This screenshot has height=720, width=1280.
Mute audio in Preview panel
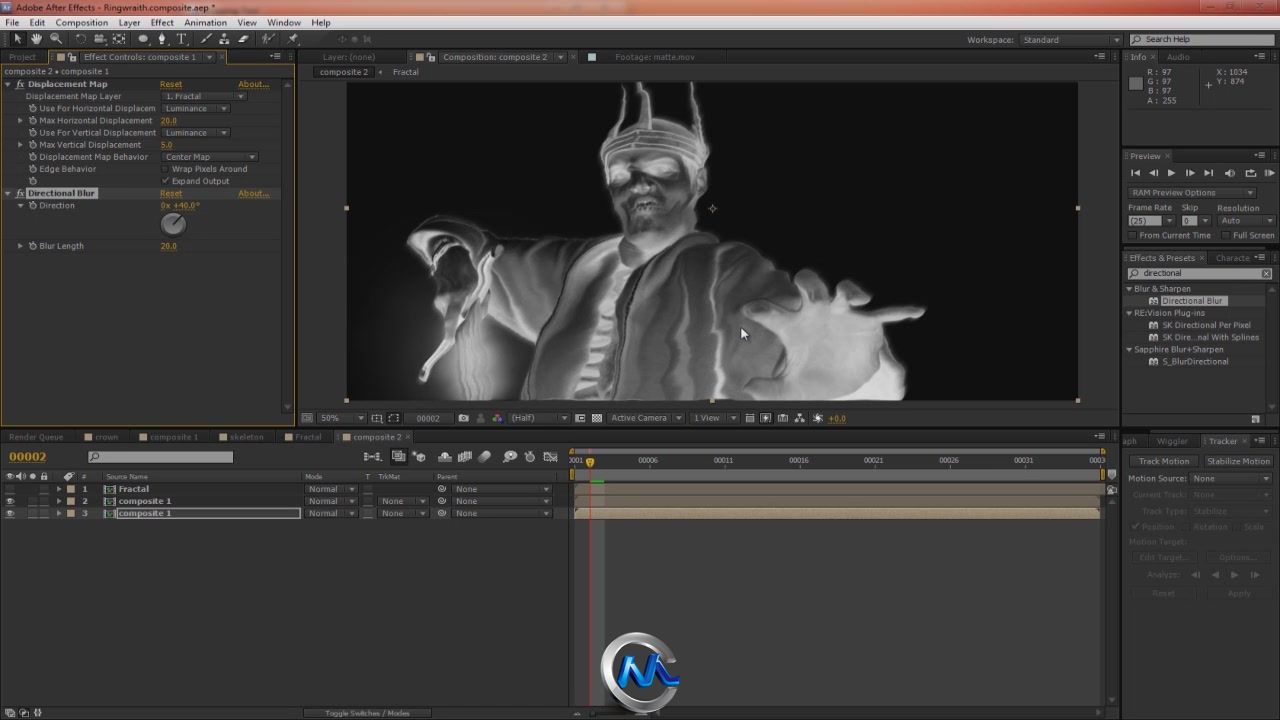[x=1230, y=173]
